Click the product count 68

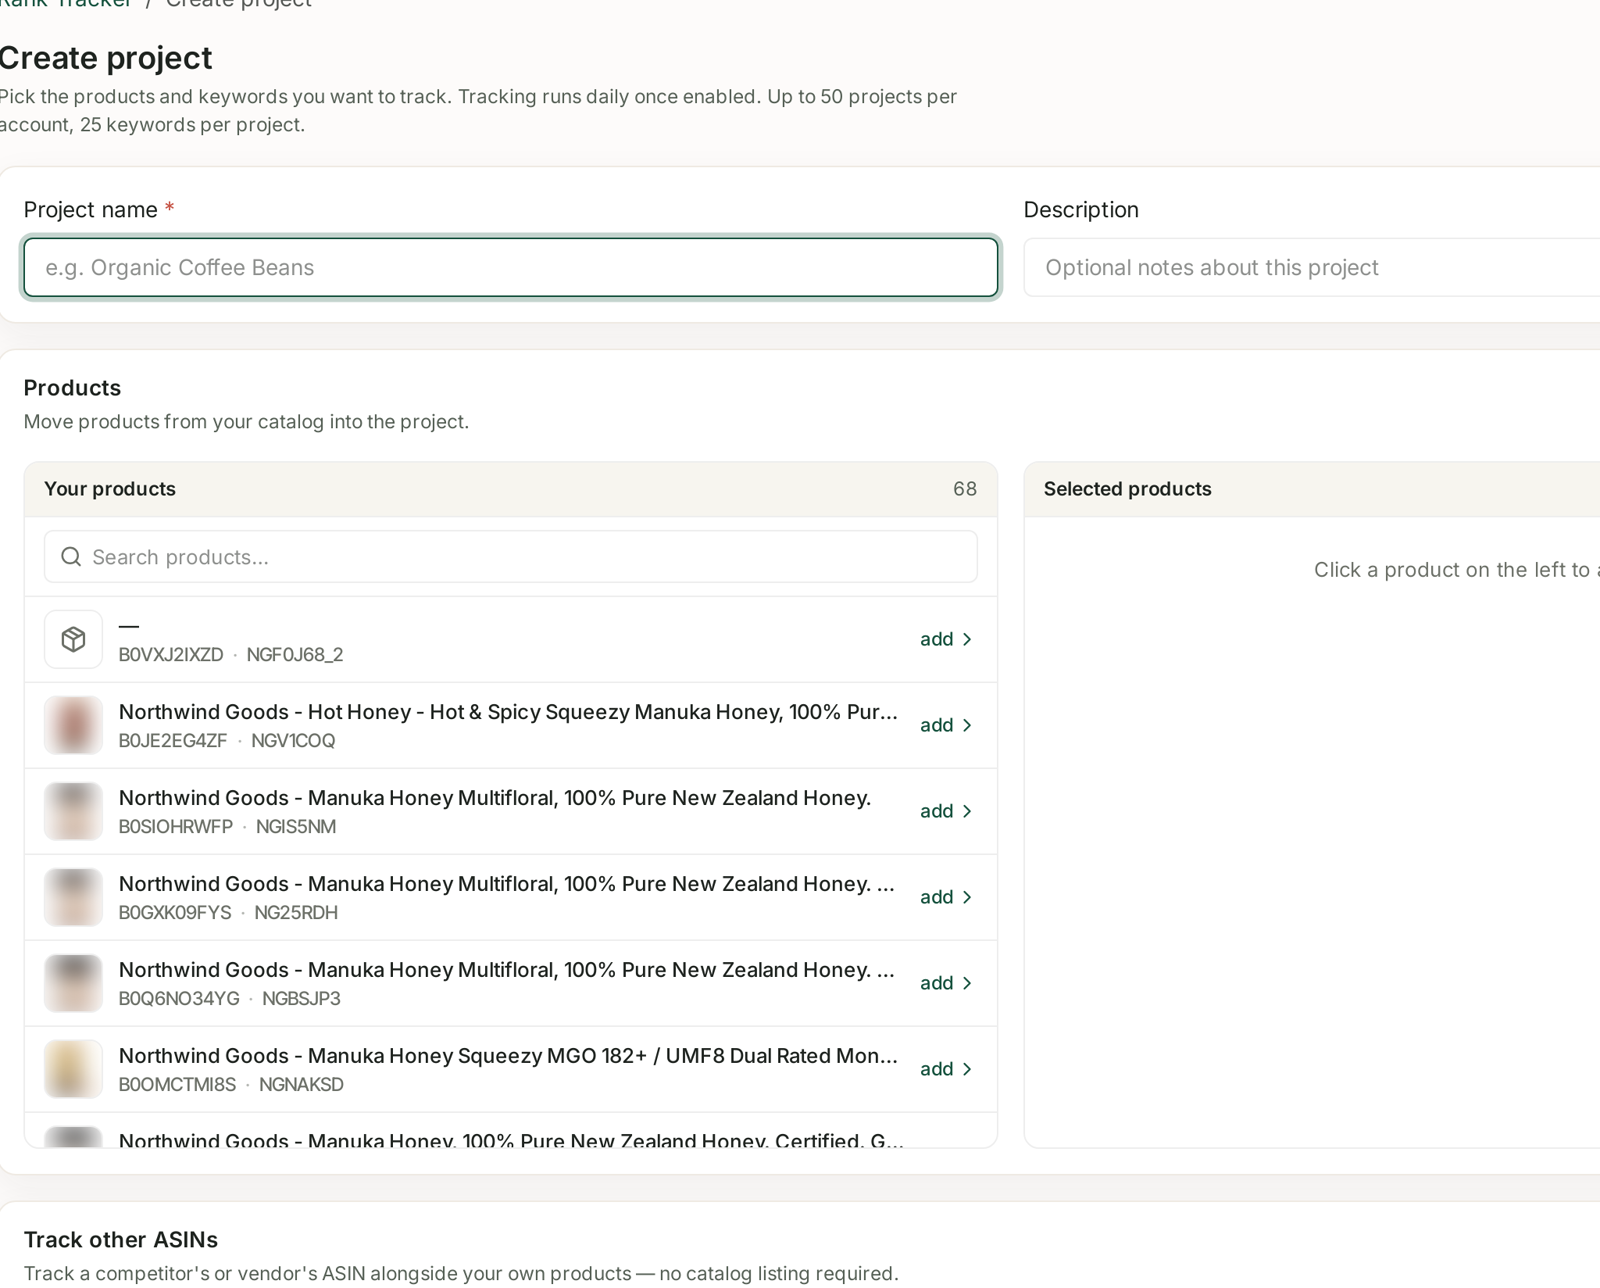pos(965,489)
